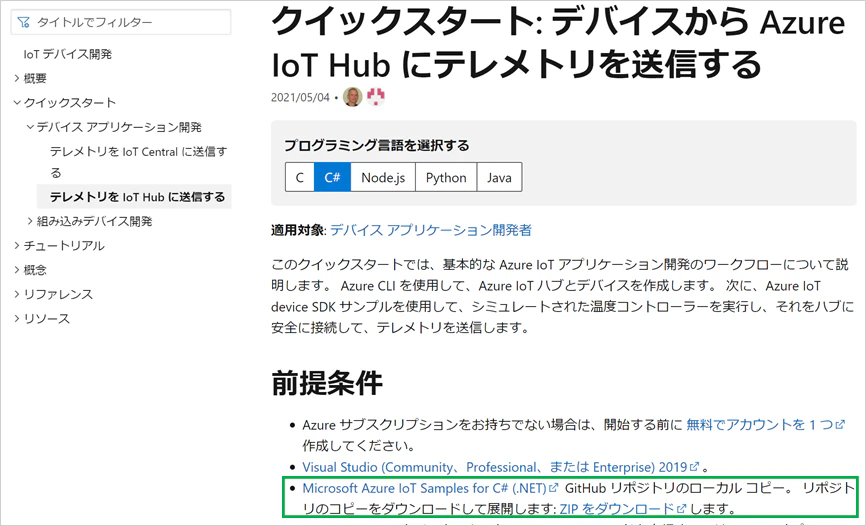Screen dimensions: 866x526
Task: Collapse デバイス アプリケーション開発 chevron
Action: click(30, 127)
